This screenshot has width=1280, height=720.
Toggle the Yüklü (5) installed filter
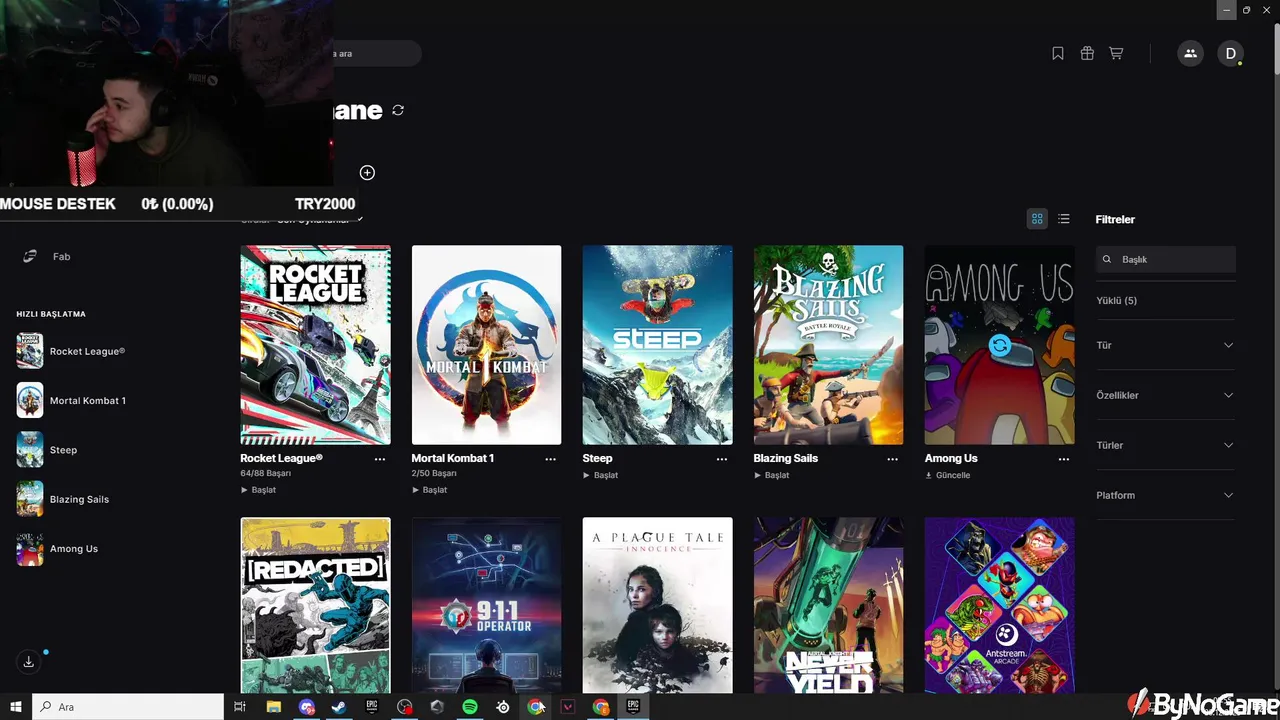pyautogui.click(x=1116, y=300)
